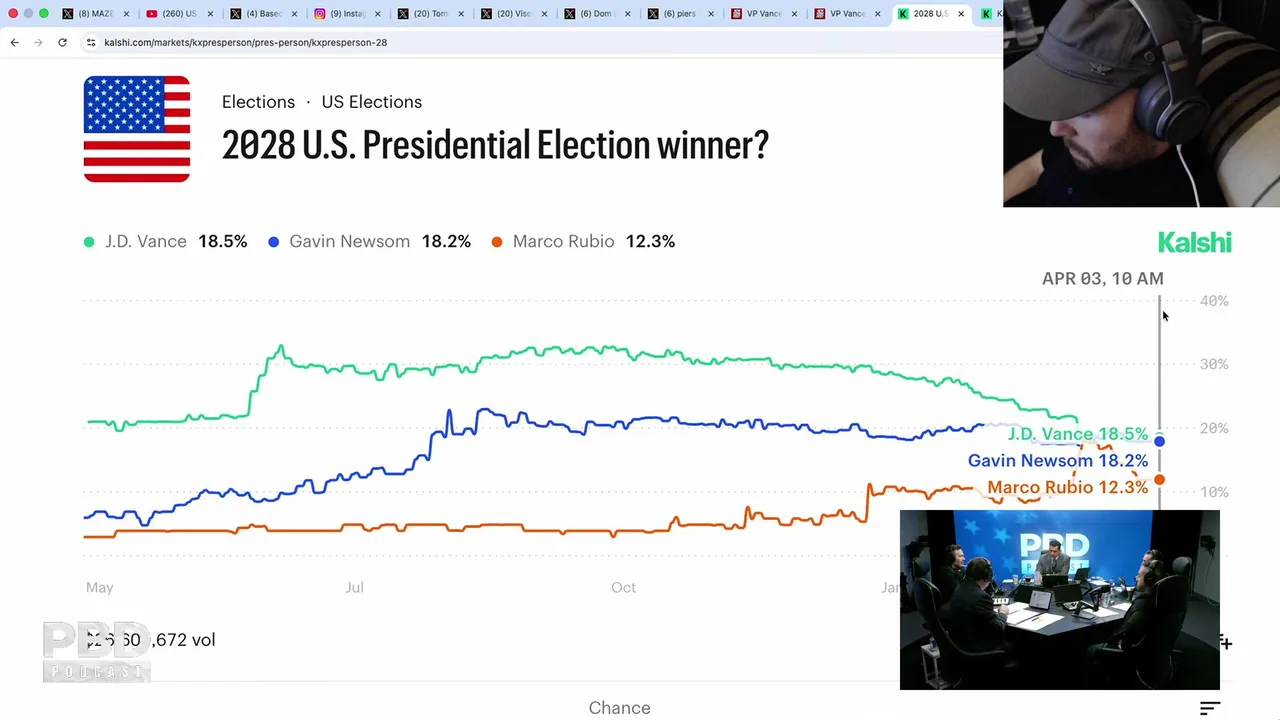Click the orange Marco Rubio chart point
The image size is (1280, 720).
coord(1159,480)
